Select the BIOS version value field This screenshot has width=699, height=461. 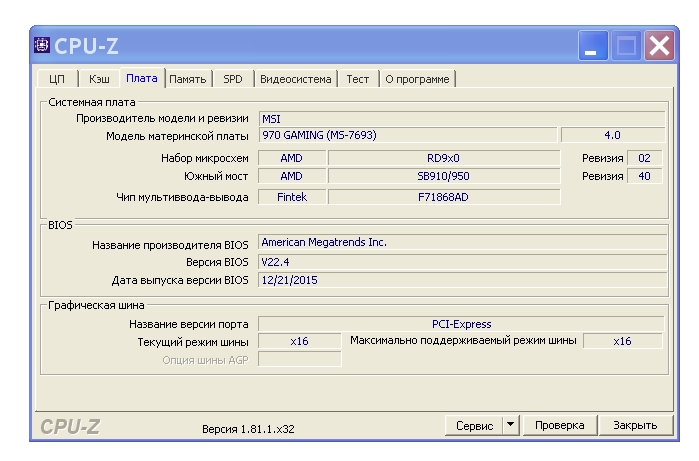[x=461, y=261]
